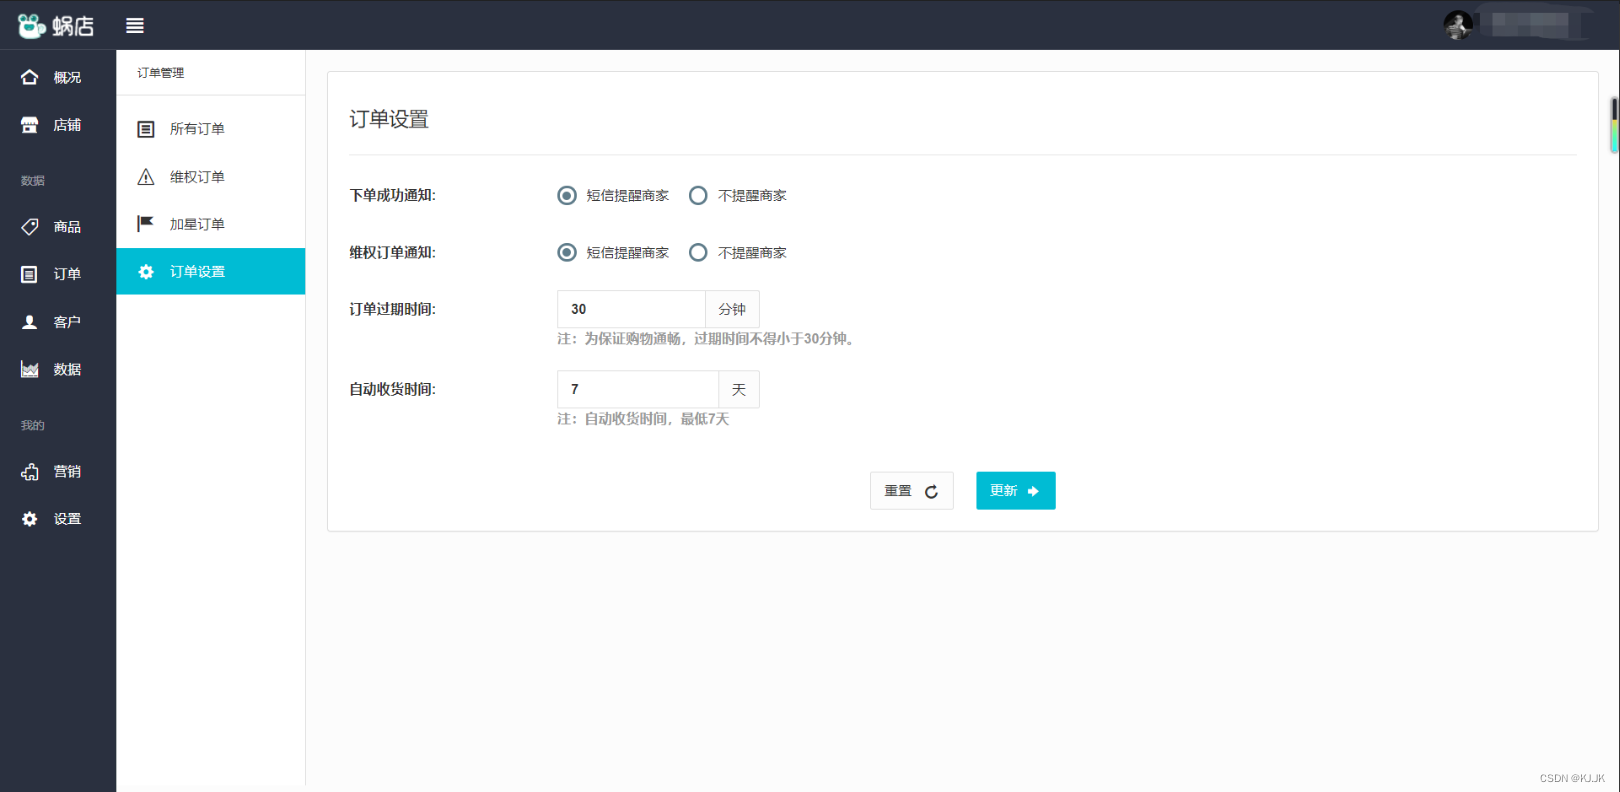Click the 蜗店 logo icon
The height and width of the screenshot is (792, 1620).
[32, 26]
